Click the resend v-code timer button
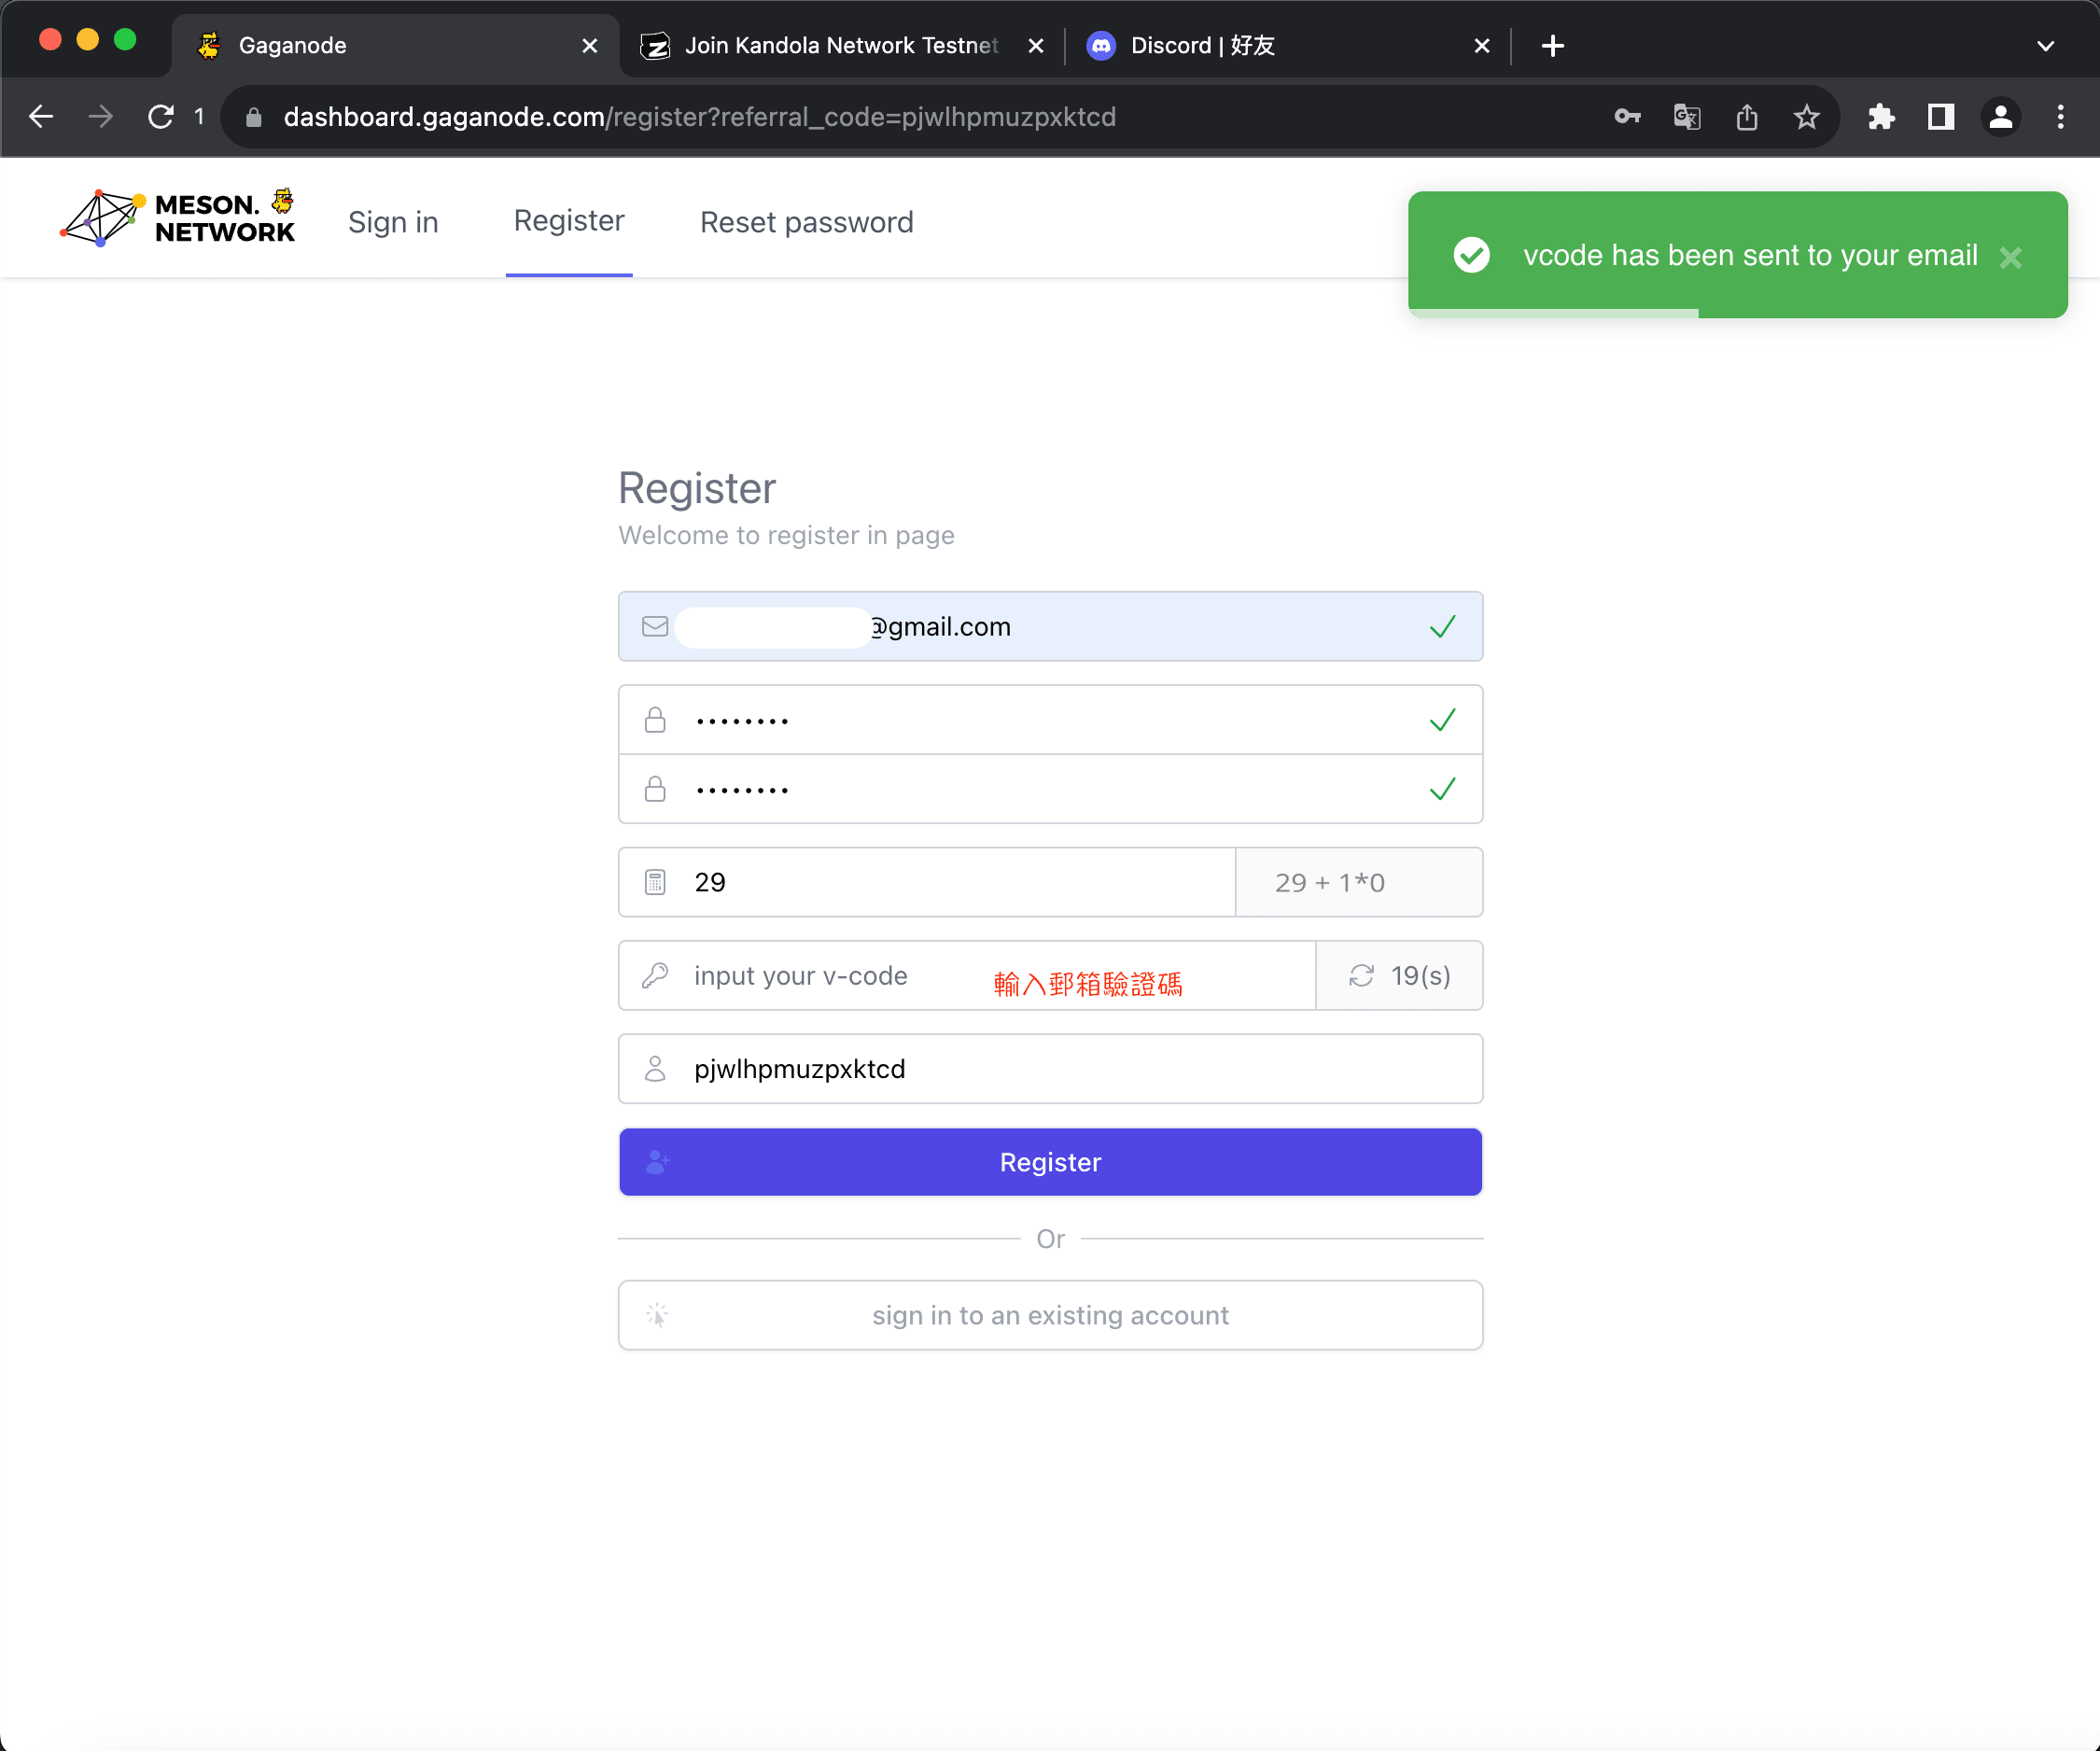This screenshot has width=2100, height=1751. (1398, 975)
